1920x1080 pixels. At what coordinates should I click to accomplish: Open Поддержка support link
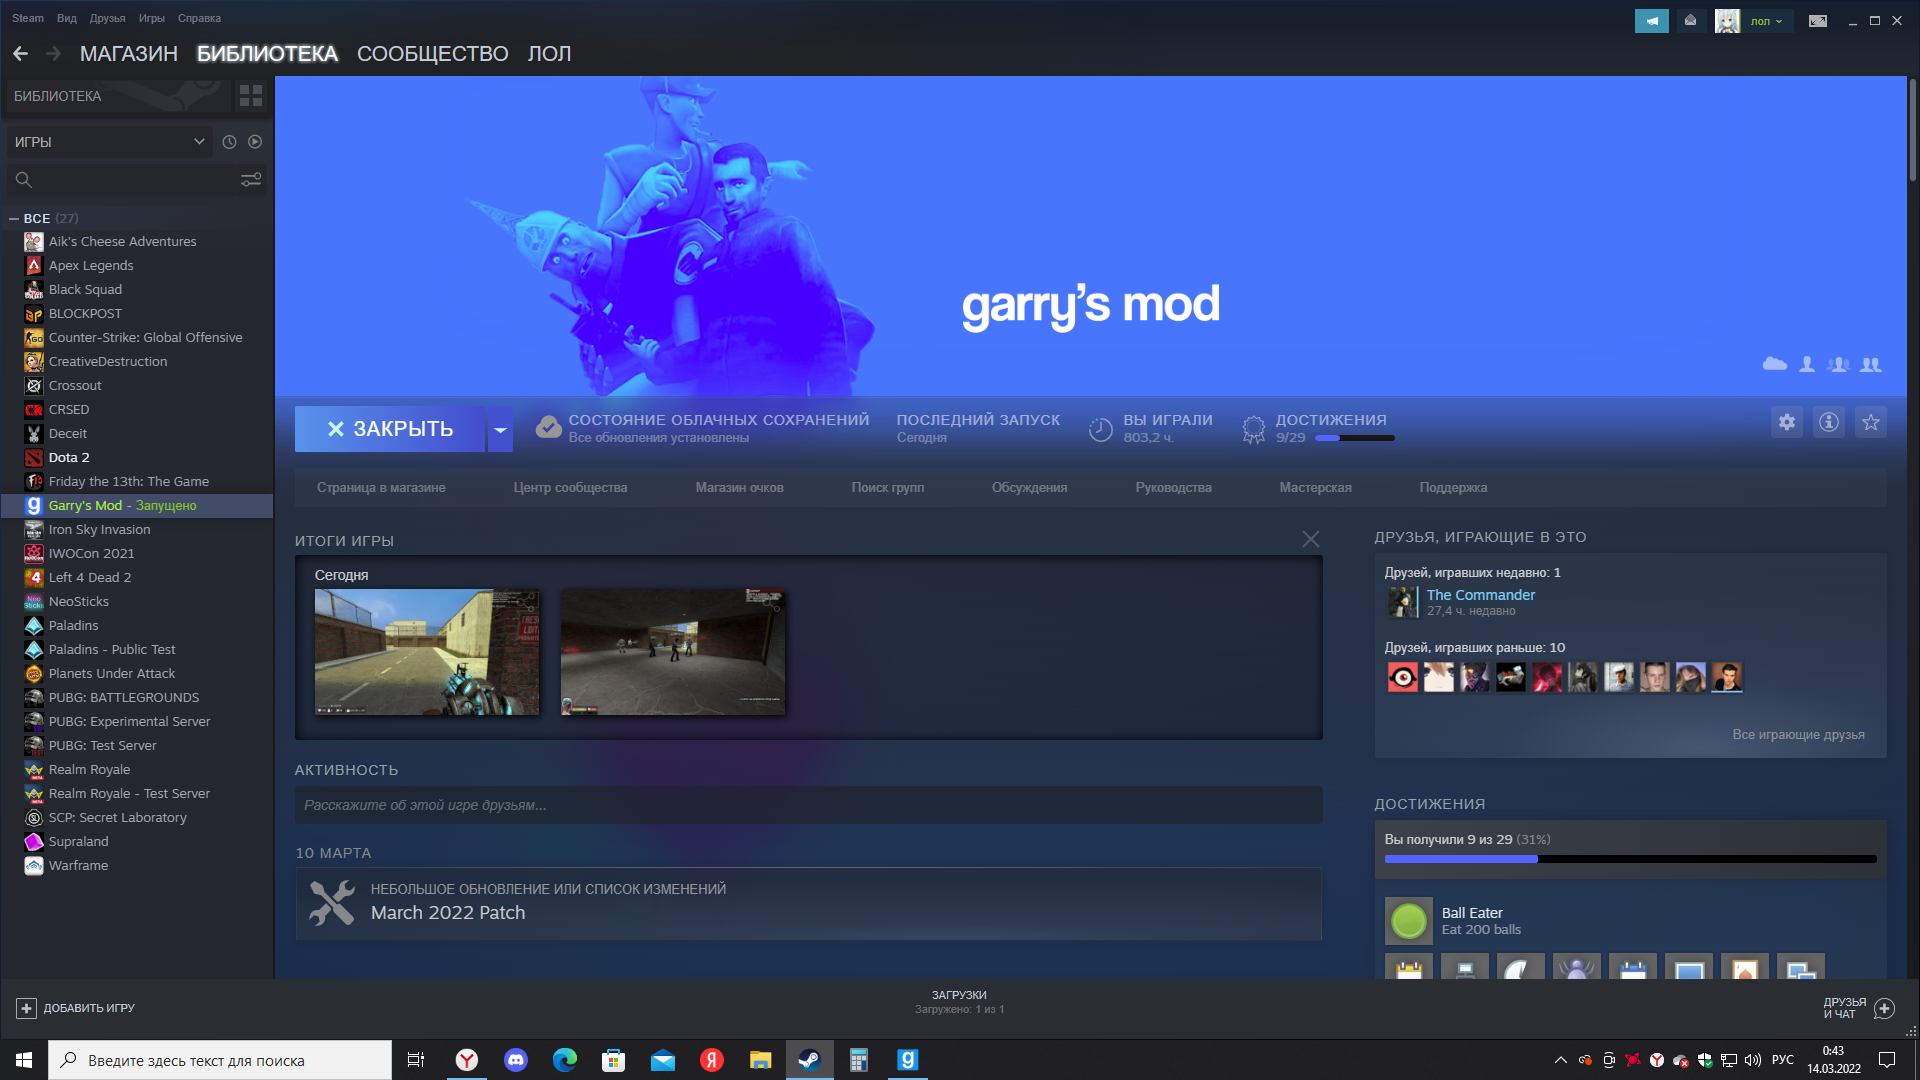1454,488
